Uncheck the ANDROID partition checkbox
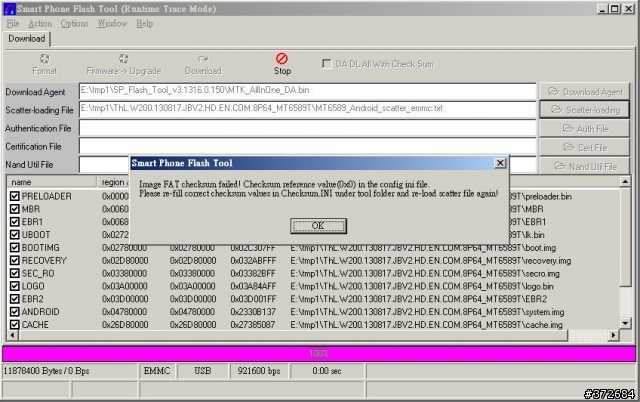 (14, 311)
